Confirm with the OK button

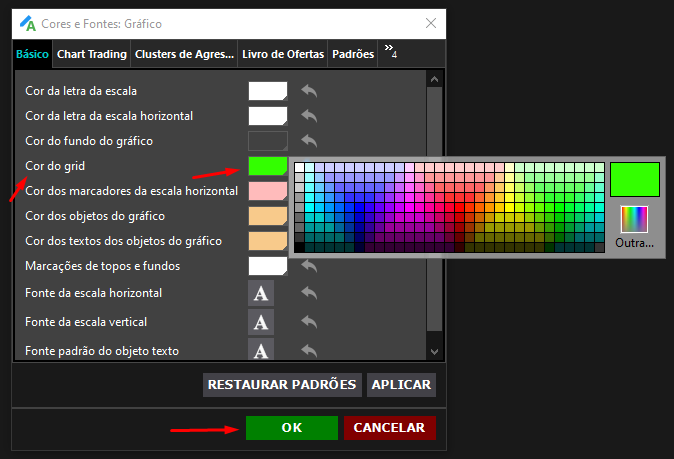click(x=292, y=428)
